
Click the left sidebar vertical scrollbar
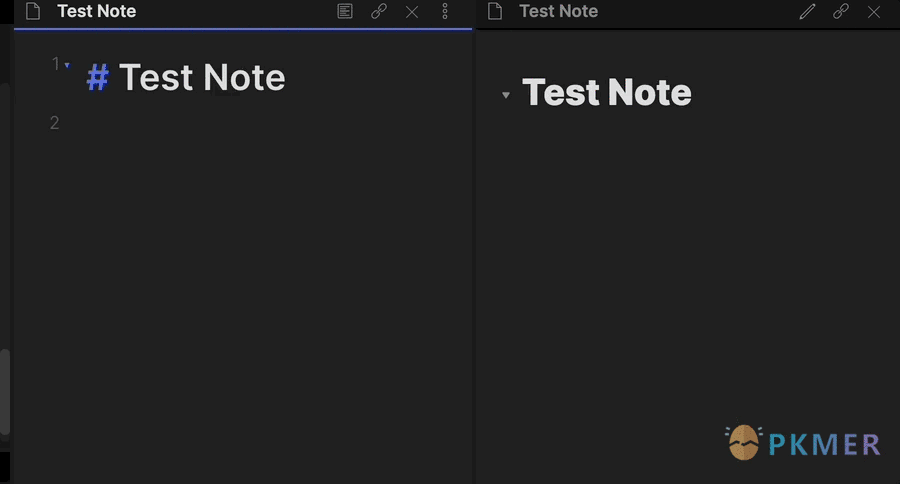pyautogui.click(x=5, y=391)
